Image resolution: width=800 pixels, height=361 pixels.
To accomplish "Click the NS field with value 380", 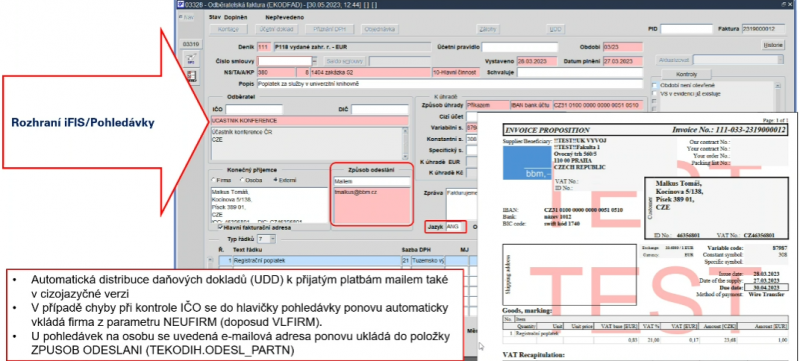I will 276,72.
